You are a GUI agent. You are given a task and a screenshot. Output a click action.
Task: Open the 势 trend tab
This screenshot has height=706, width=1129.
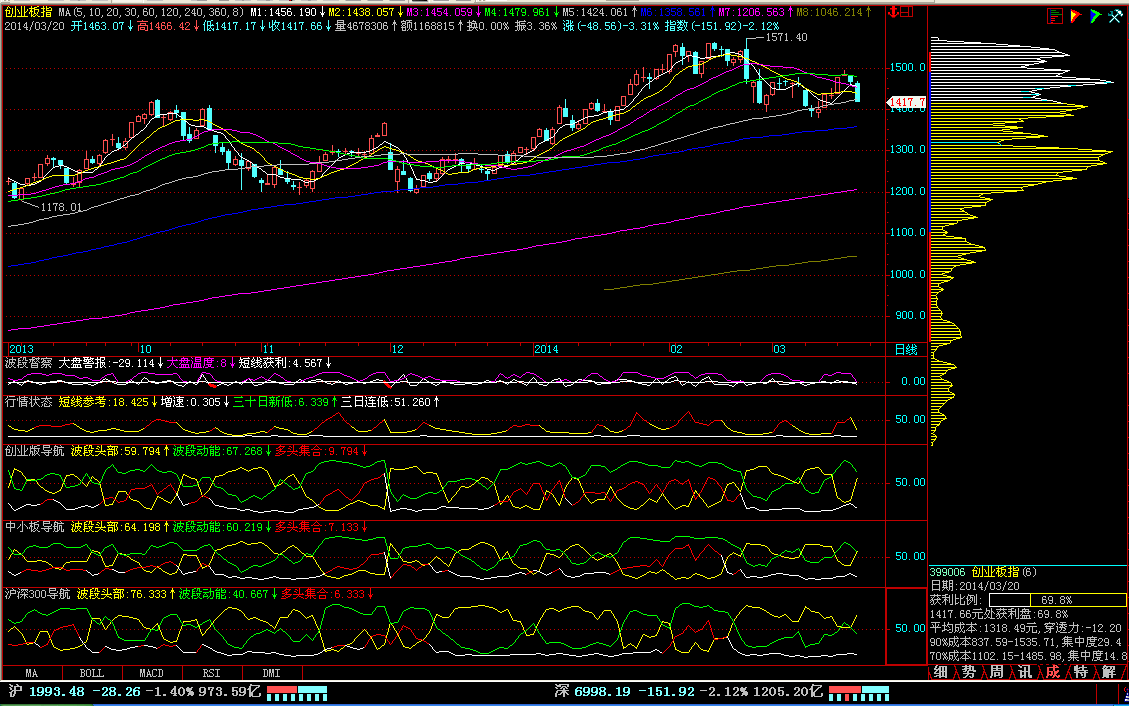coord(968,672)
